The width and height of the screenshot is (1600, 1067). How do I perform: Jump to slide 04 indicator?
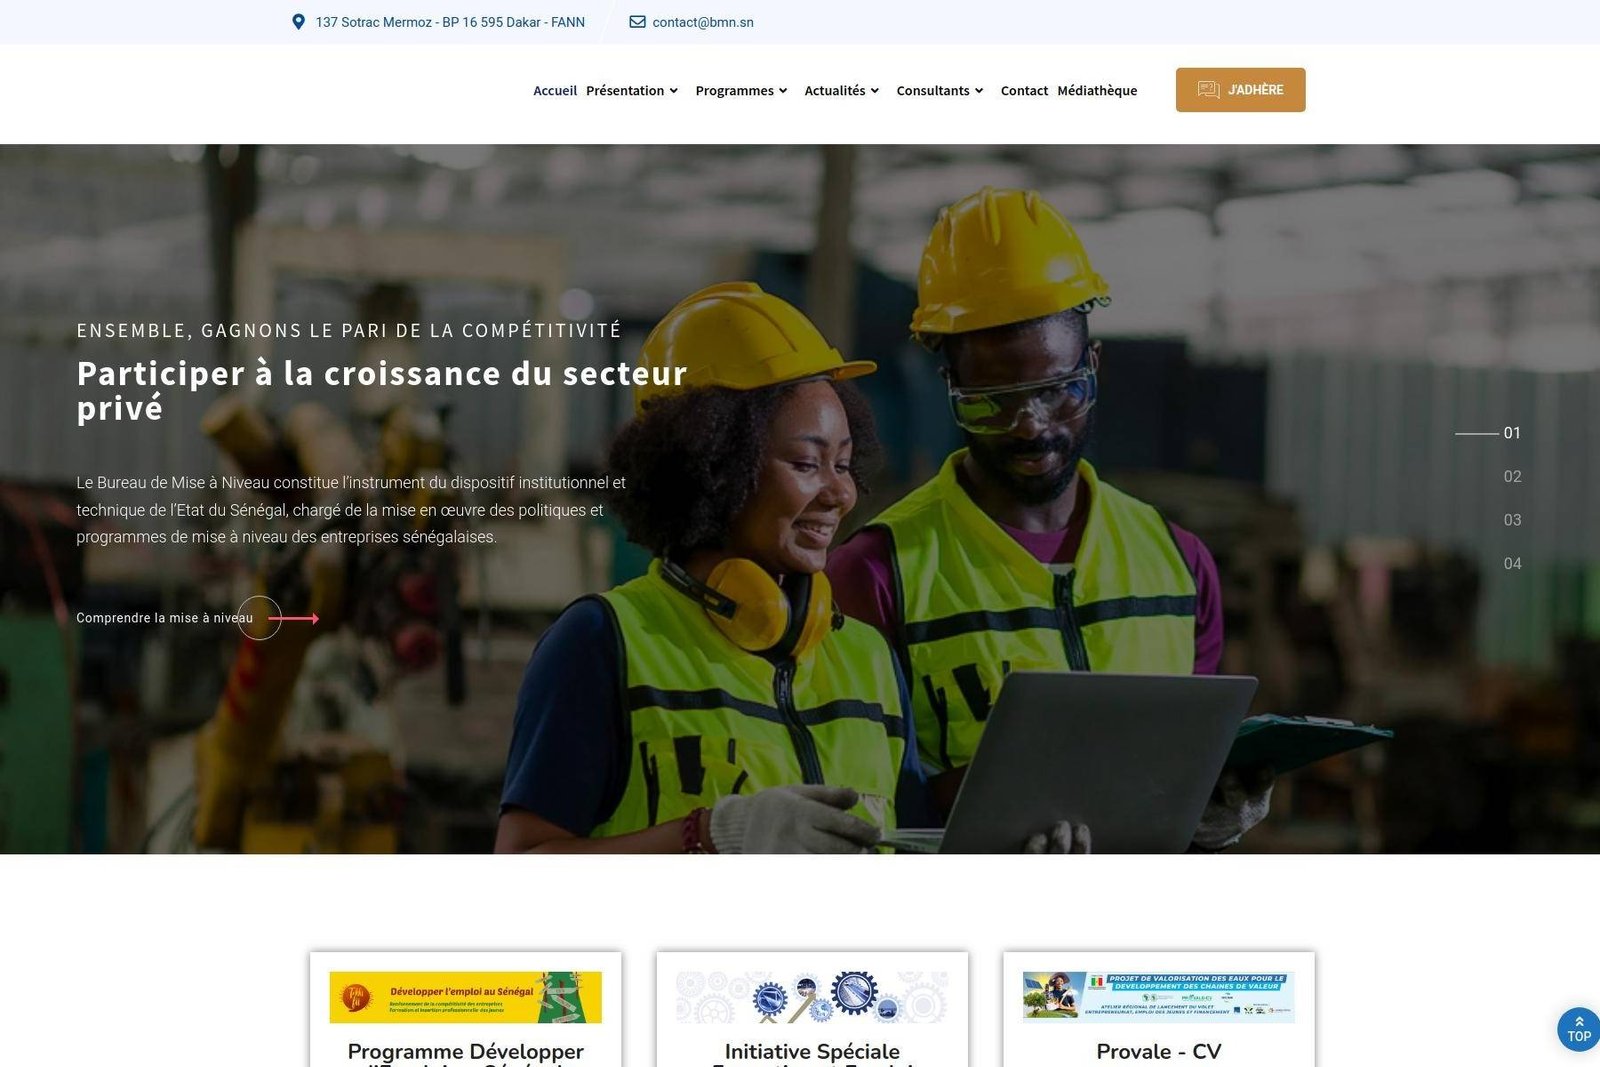click(x=1512, y=564)
